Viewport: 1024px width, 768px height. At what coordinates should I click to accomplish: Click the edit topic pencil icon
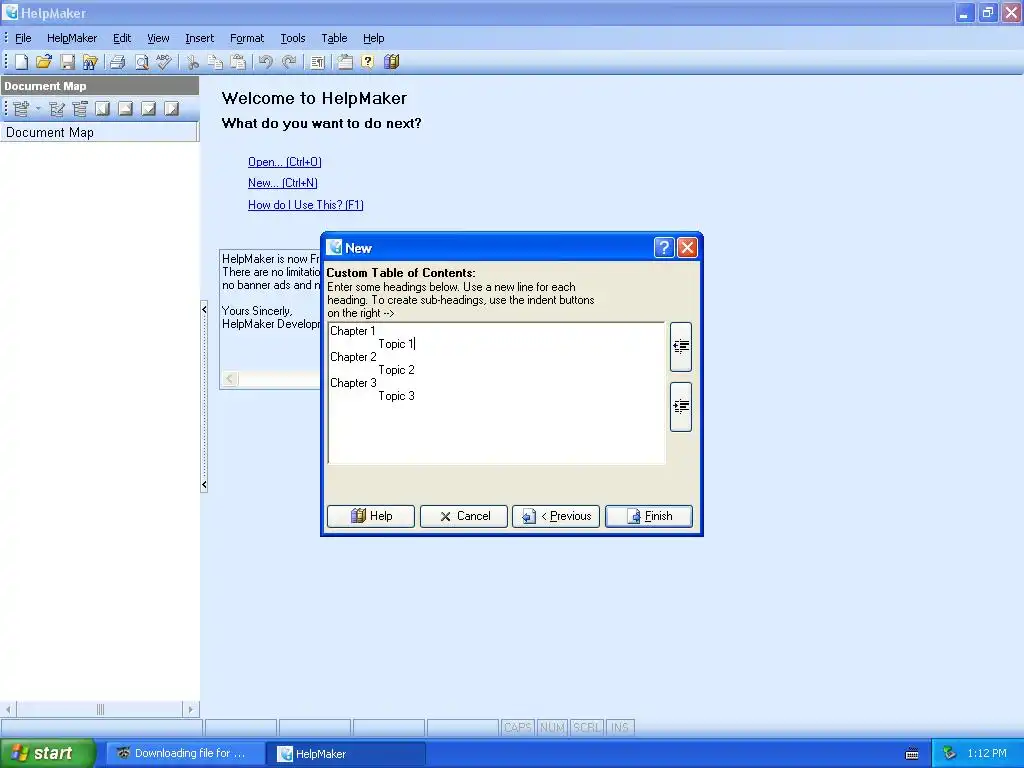pos(57,109)
